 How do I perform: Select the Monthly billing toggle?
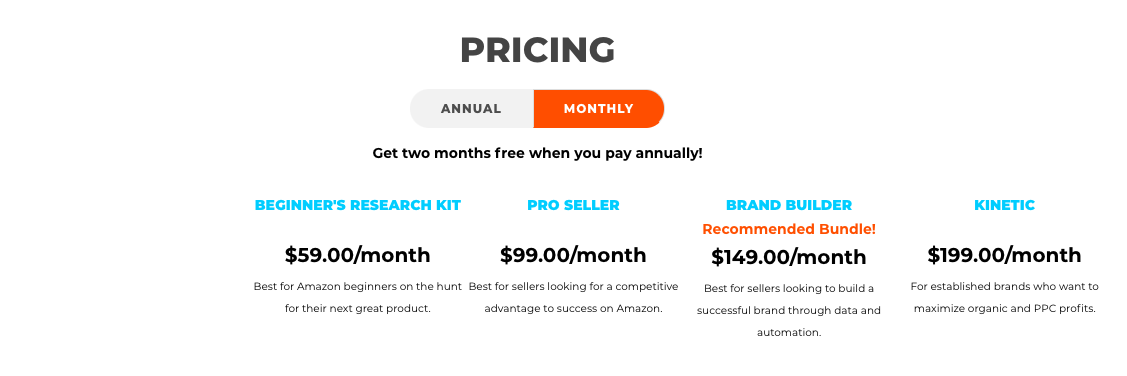pyautogui.click(x=599, y=109)
